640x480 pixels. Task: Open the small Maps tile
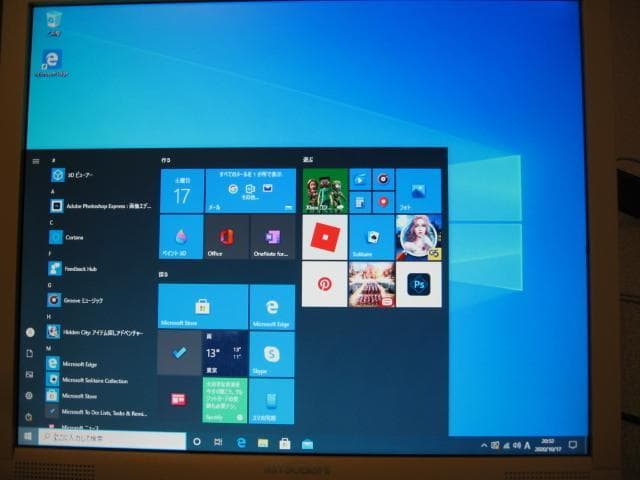(x=383, y=202)
